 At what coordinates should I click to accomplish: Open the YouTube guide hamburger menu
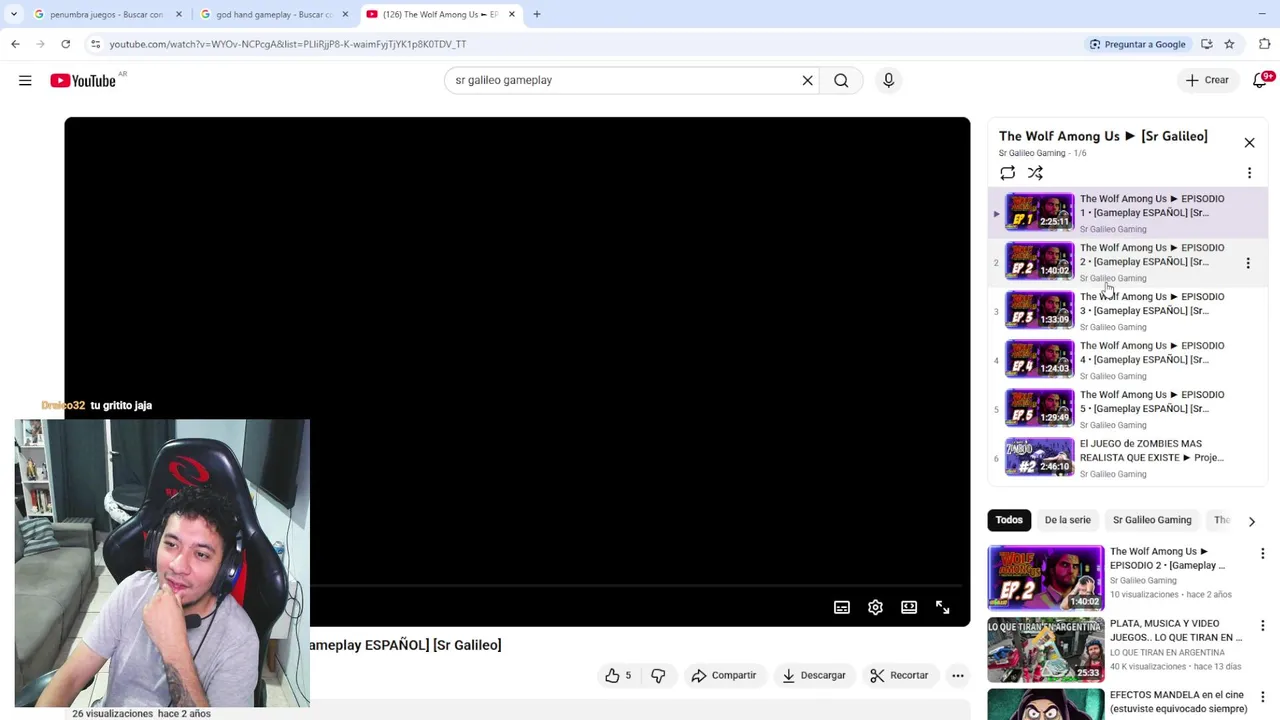25,80
